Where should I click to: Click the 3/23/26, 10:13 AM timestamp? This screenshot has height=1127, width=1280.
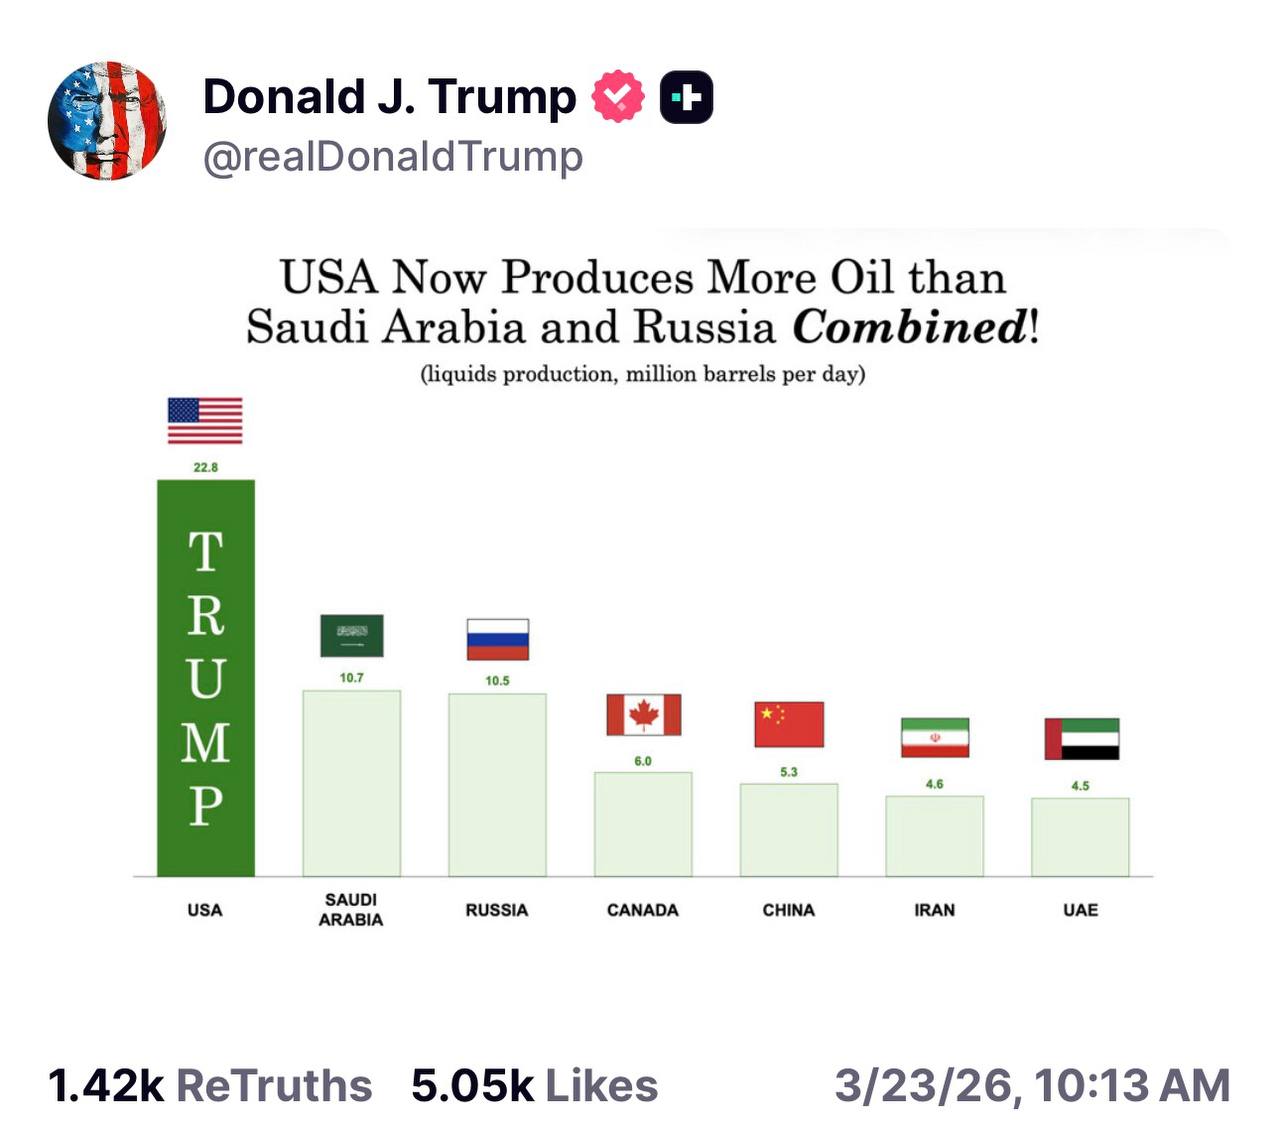pyautogui.click(x=1032, y=1086)
